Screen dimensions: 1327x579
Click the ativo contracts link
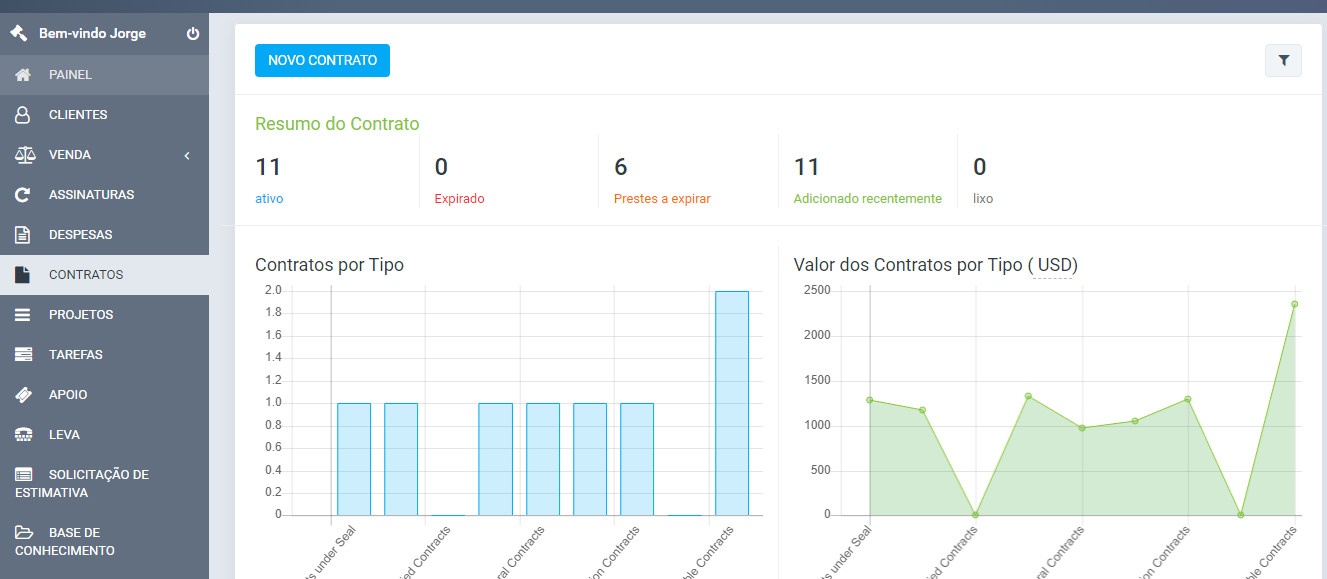[269, 198]
